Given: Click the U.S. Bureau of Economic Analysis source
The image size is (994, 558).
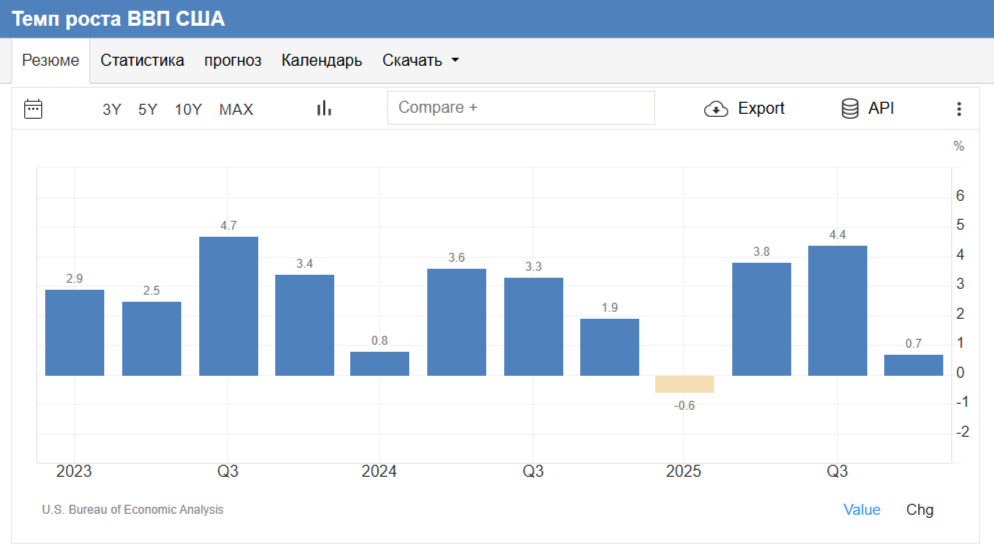Looking at the screenshot, I should [132, 510].
